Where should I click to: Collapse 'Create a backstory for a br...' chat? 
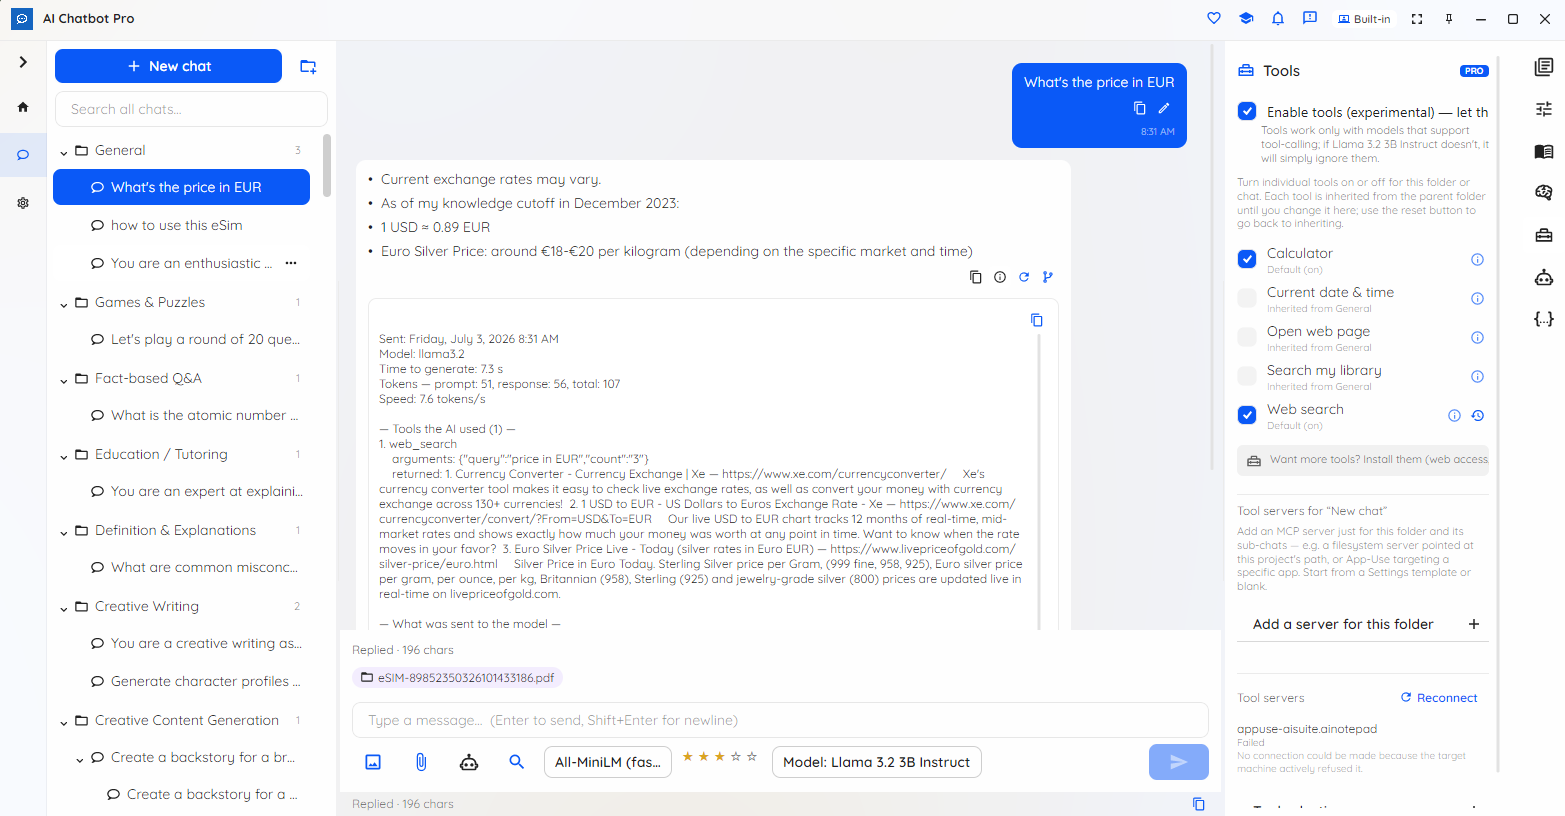80,759
